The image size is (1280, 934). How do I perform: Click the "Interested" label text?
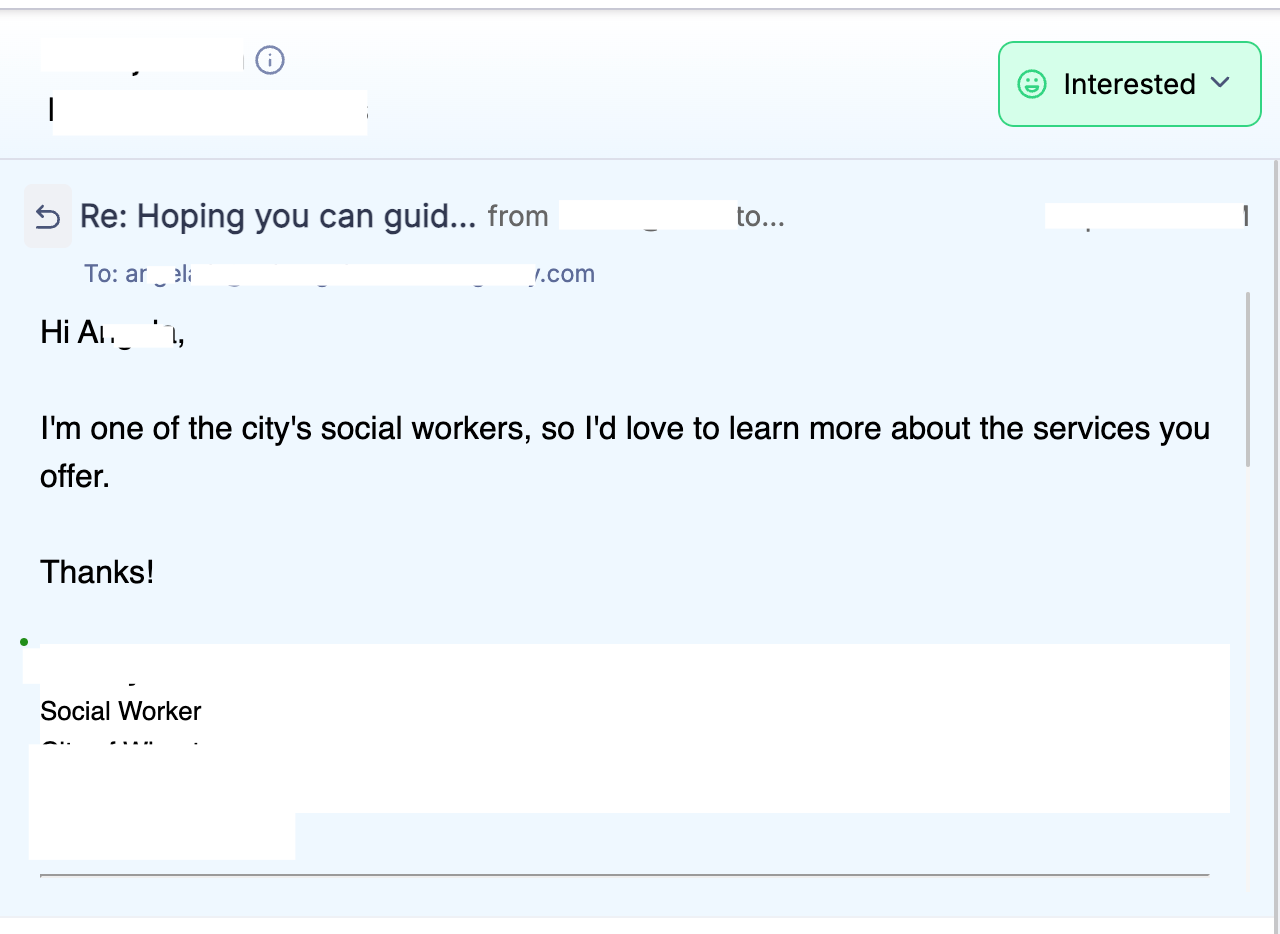point(1129,84)
